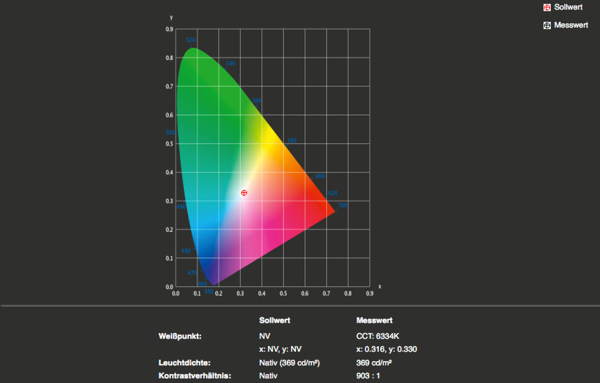Click the red Sollwert legend icon

click(x=547, y=7)
